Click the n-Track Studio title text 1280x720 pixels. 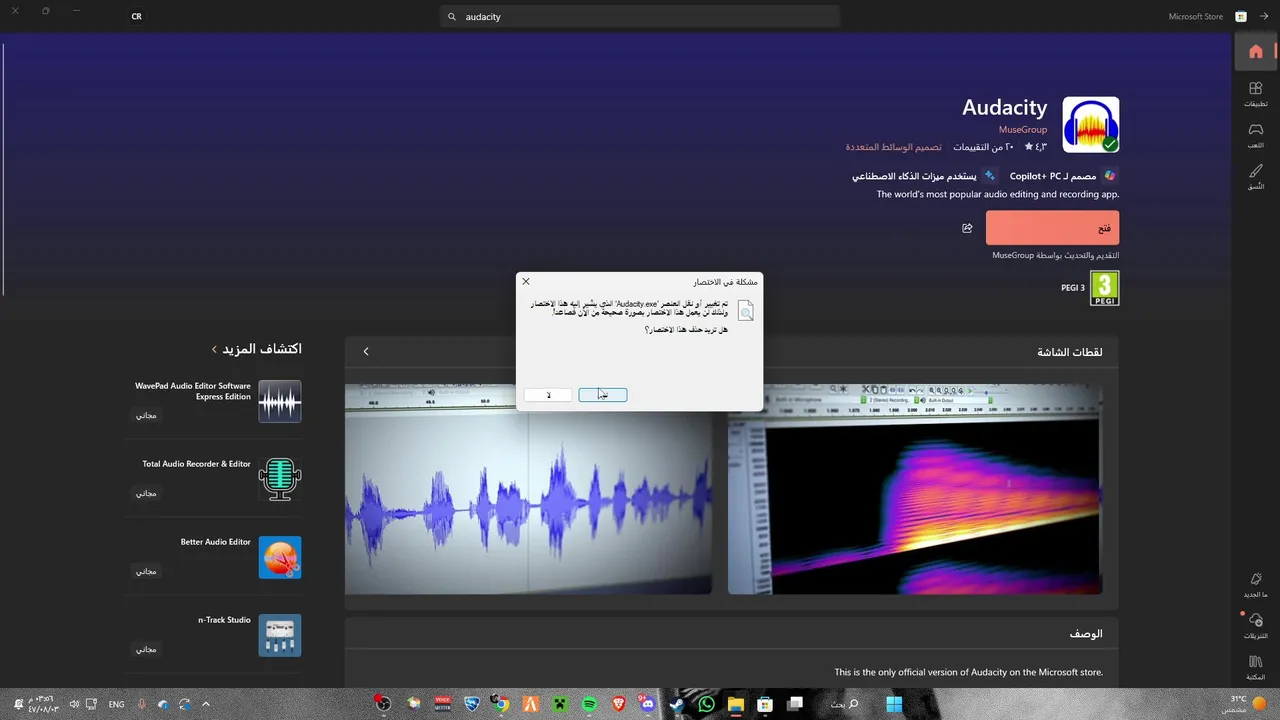tap(224, 620)
